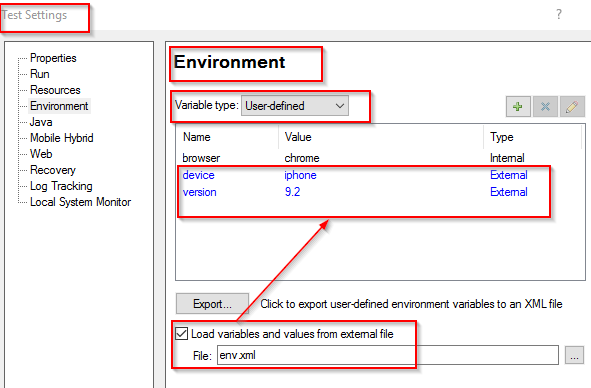Click the env.xml File input field
Screen dimensions: 591x388
[x=388, y=355]
